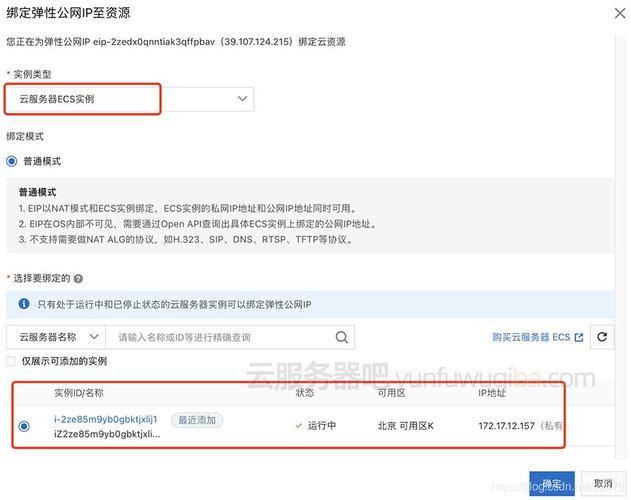
Task: Open the instance link i-2ze85m9yb0gbktjxlij1
Action: coord(105,419)
